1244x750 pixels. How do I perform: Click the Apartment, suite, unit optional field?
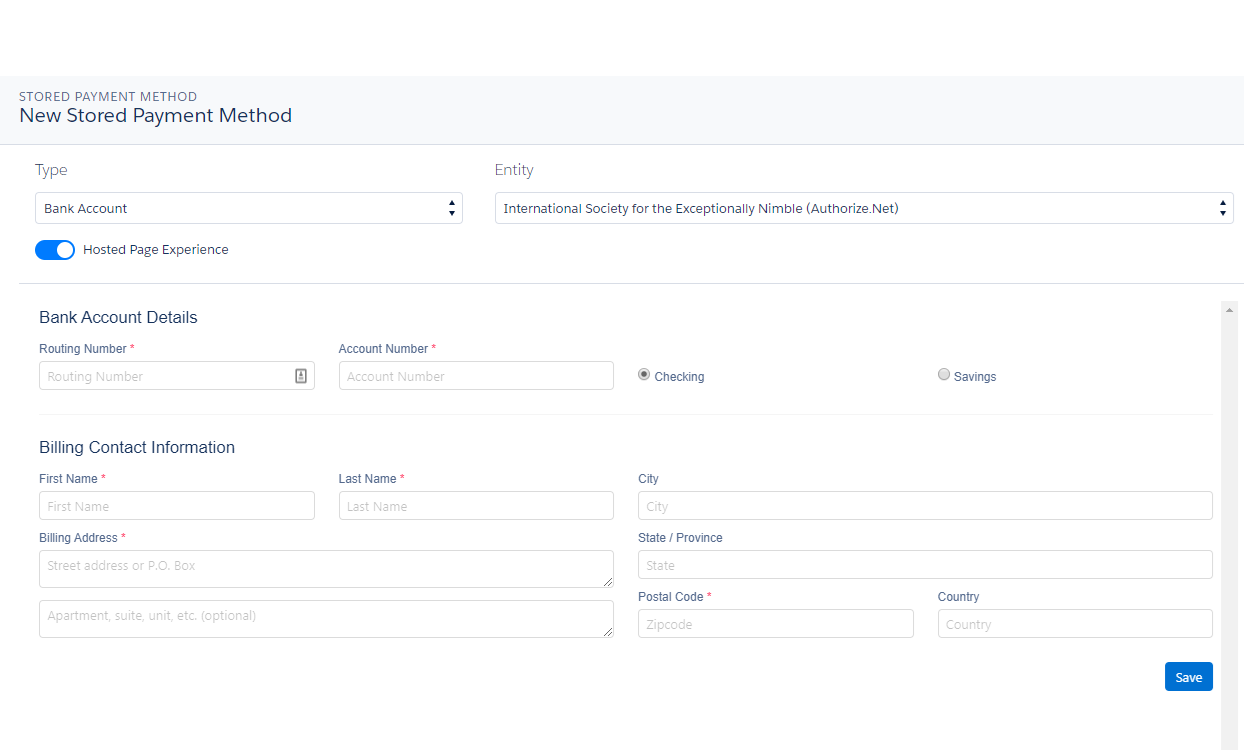pyautogui.click(x=326, y=618)
